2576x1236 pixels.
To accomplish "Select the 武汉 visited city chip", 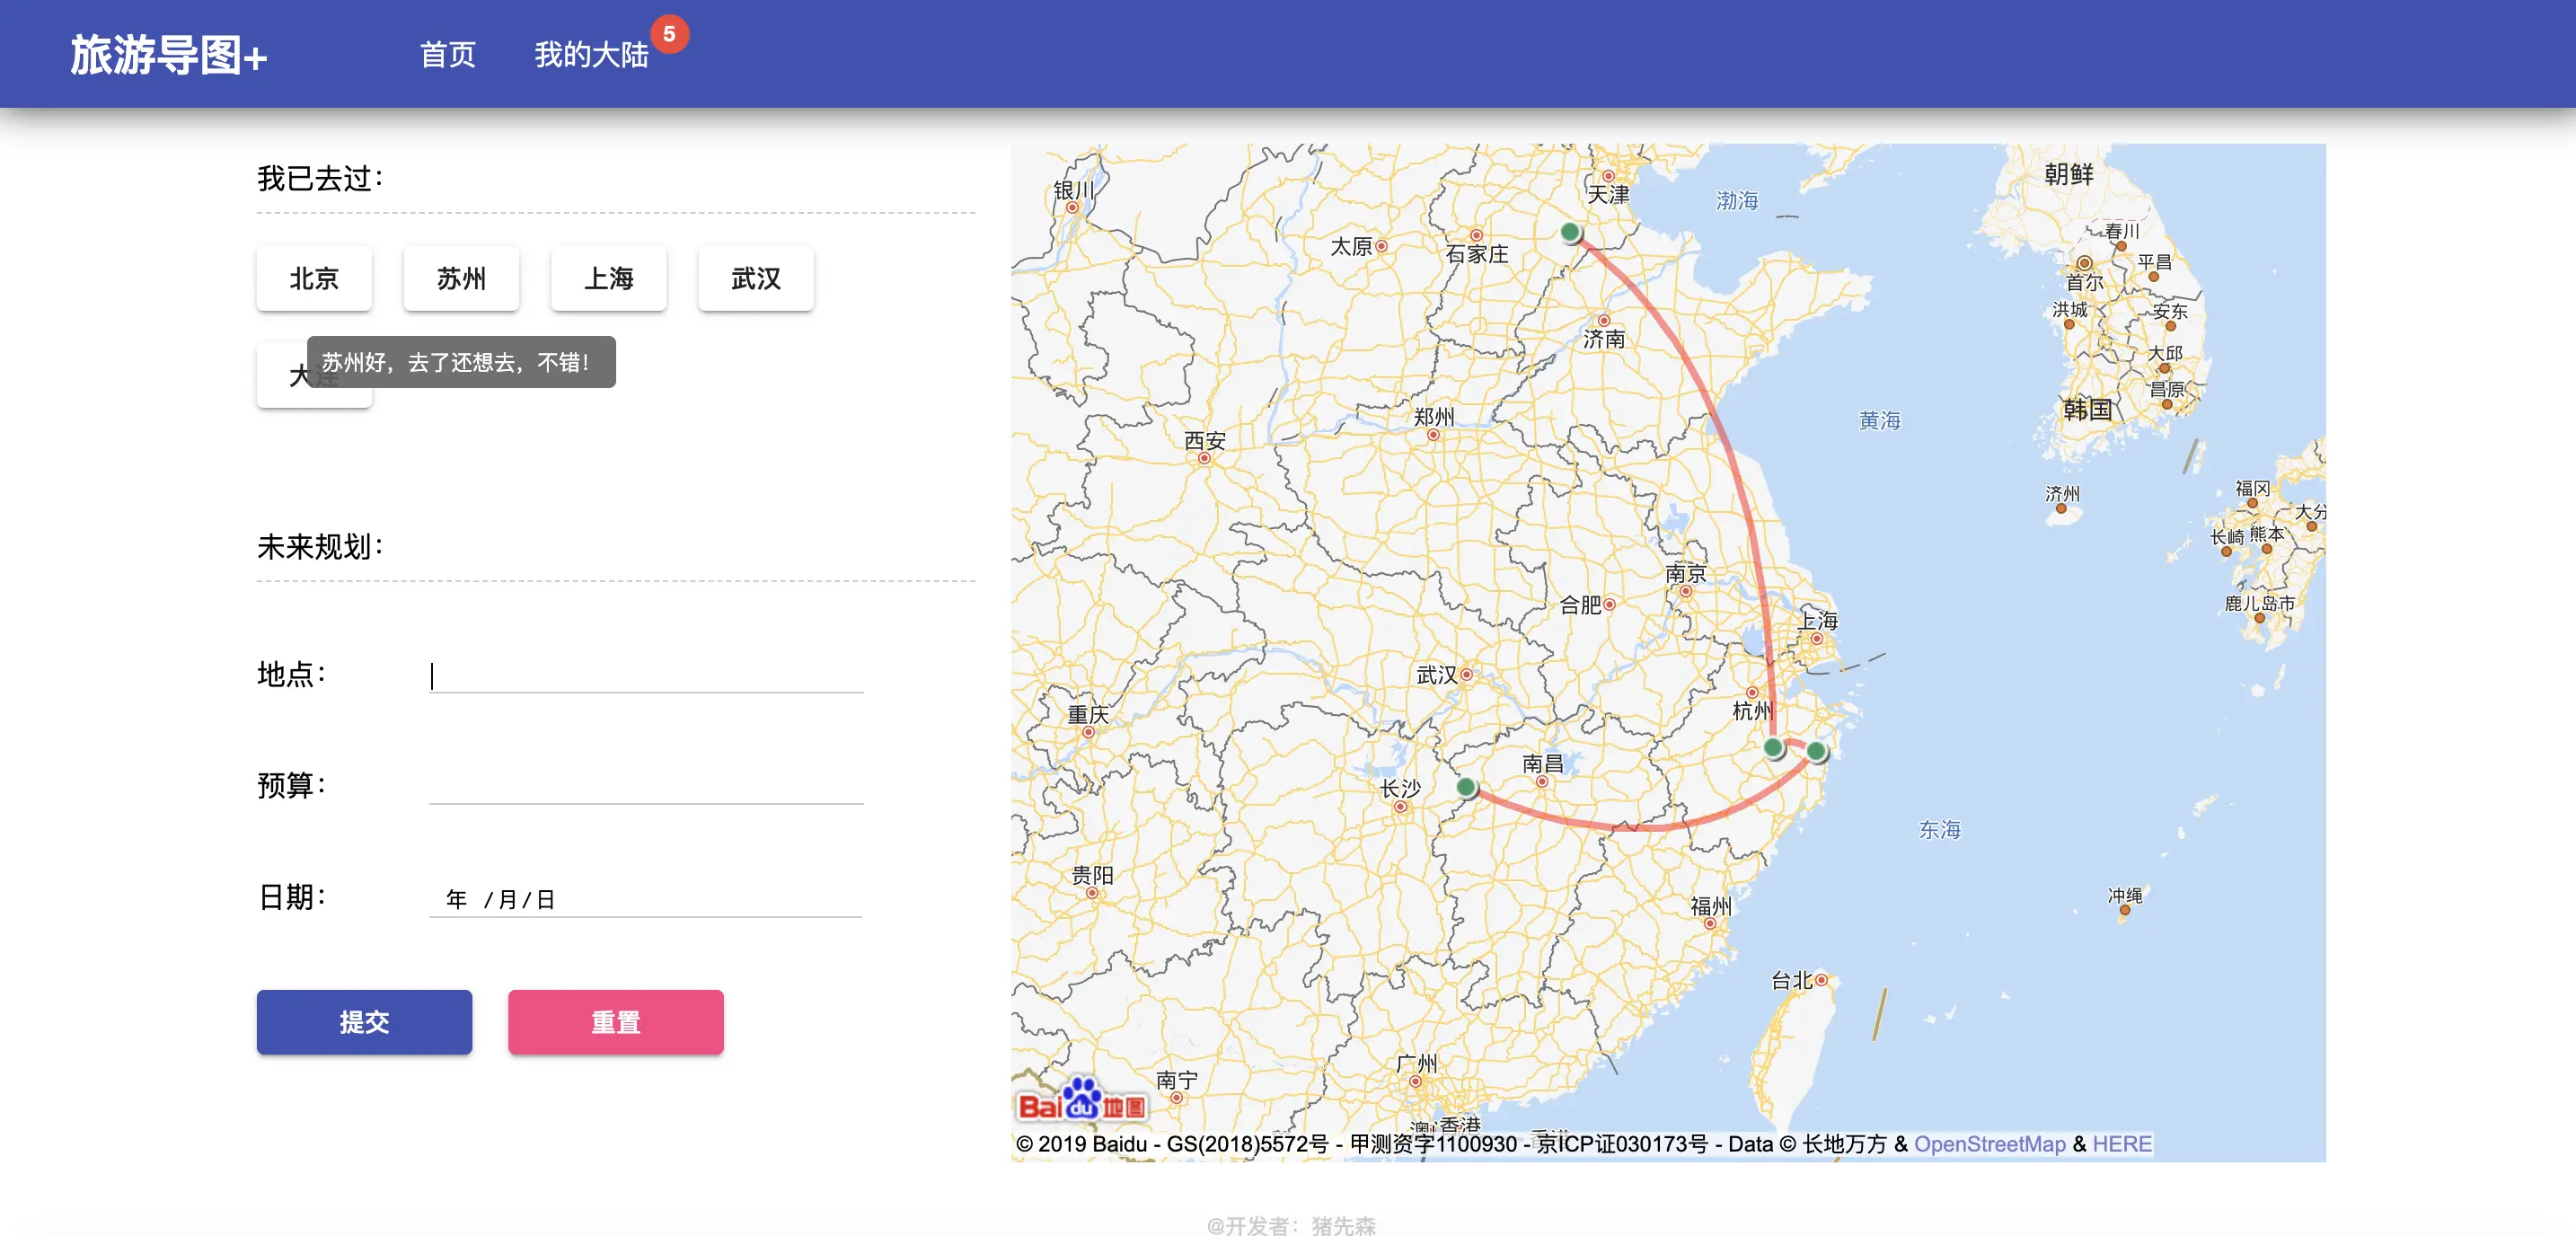I will pos(755,278).
